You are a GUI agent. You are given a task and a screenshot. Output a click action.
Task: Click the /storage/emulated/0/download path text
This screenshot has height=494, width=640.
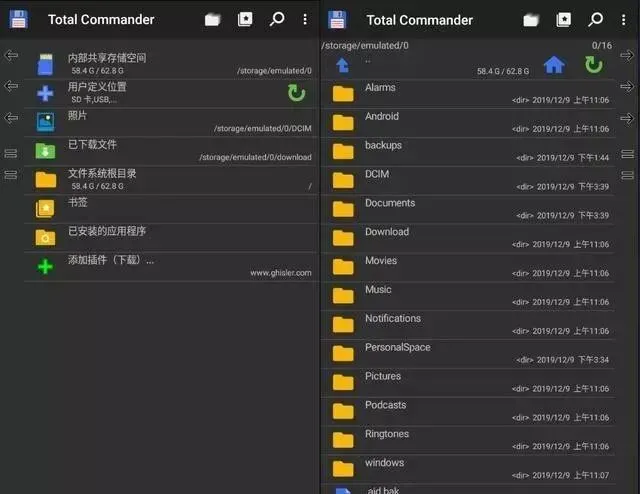point(255,157)
